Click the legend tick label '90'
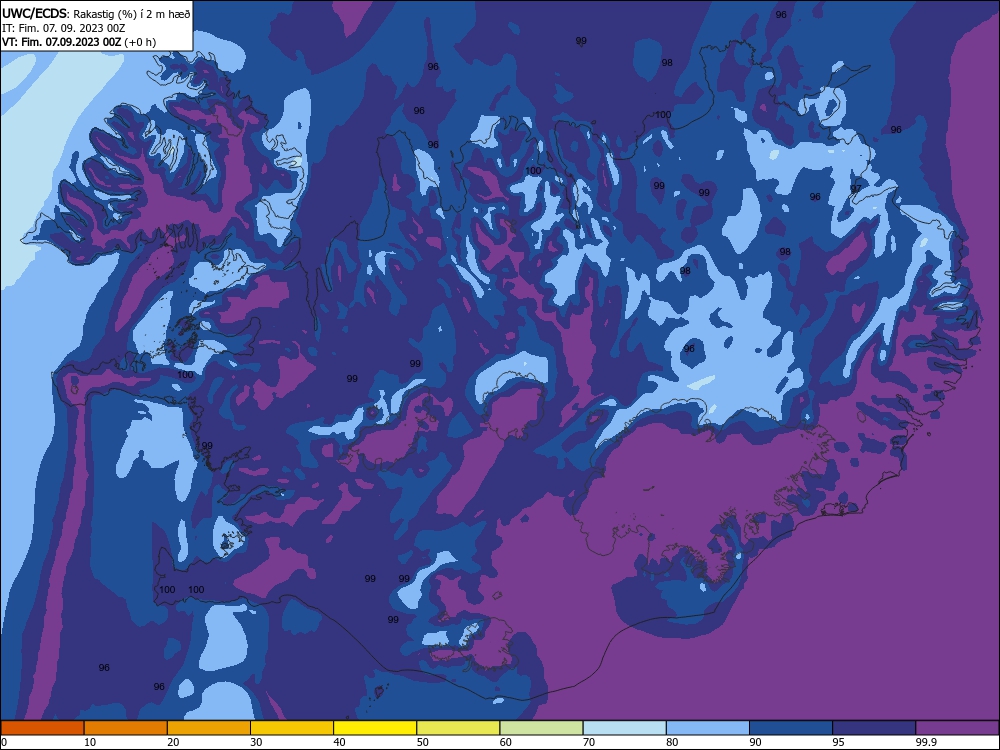 (756, 742)
